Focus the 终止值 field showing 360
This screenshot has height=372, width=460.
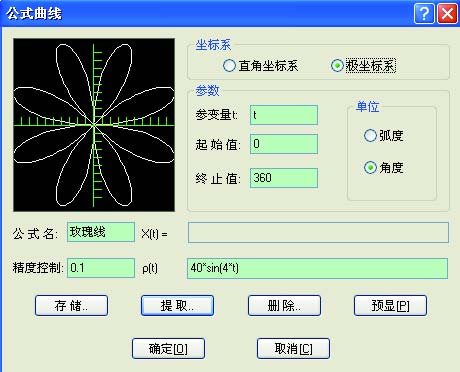[284, 178]
